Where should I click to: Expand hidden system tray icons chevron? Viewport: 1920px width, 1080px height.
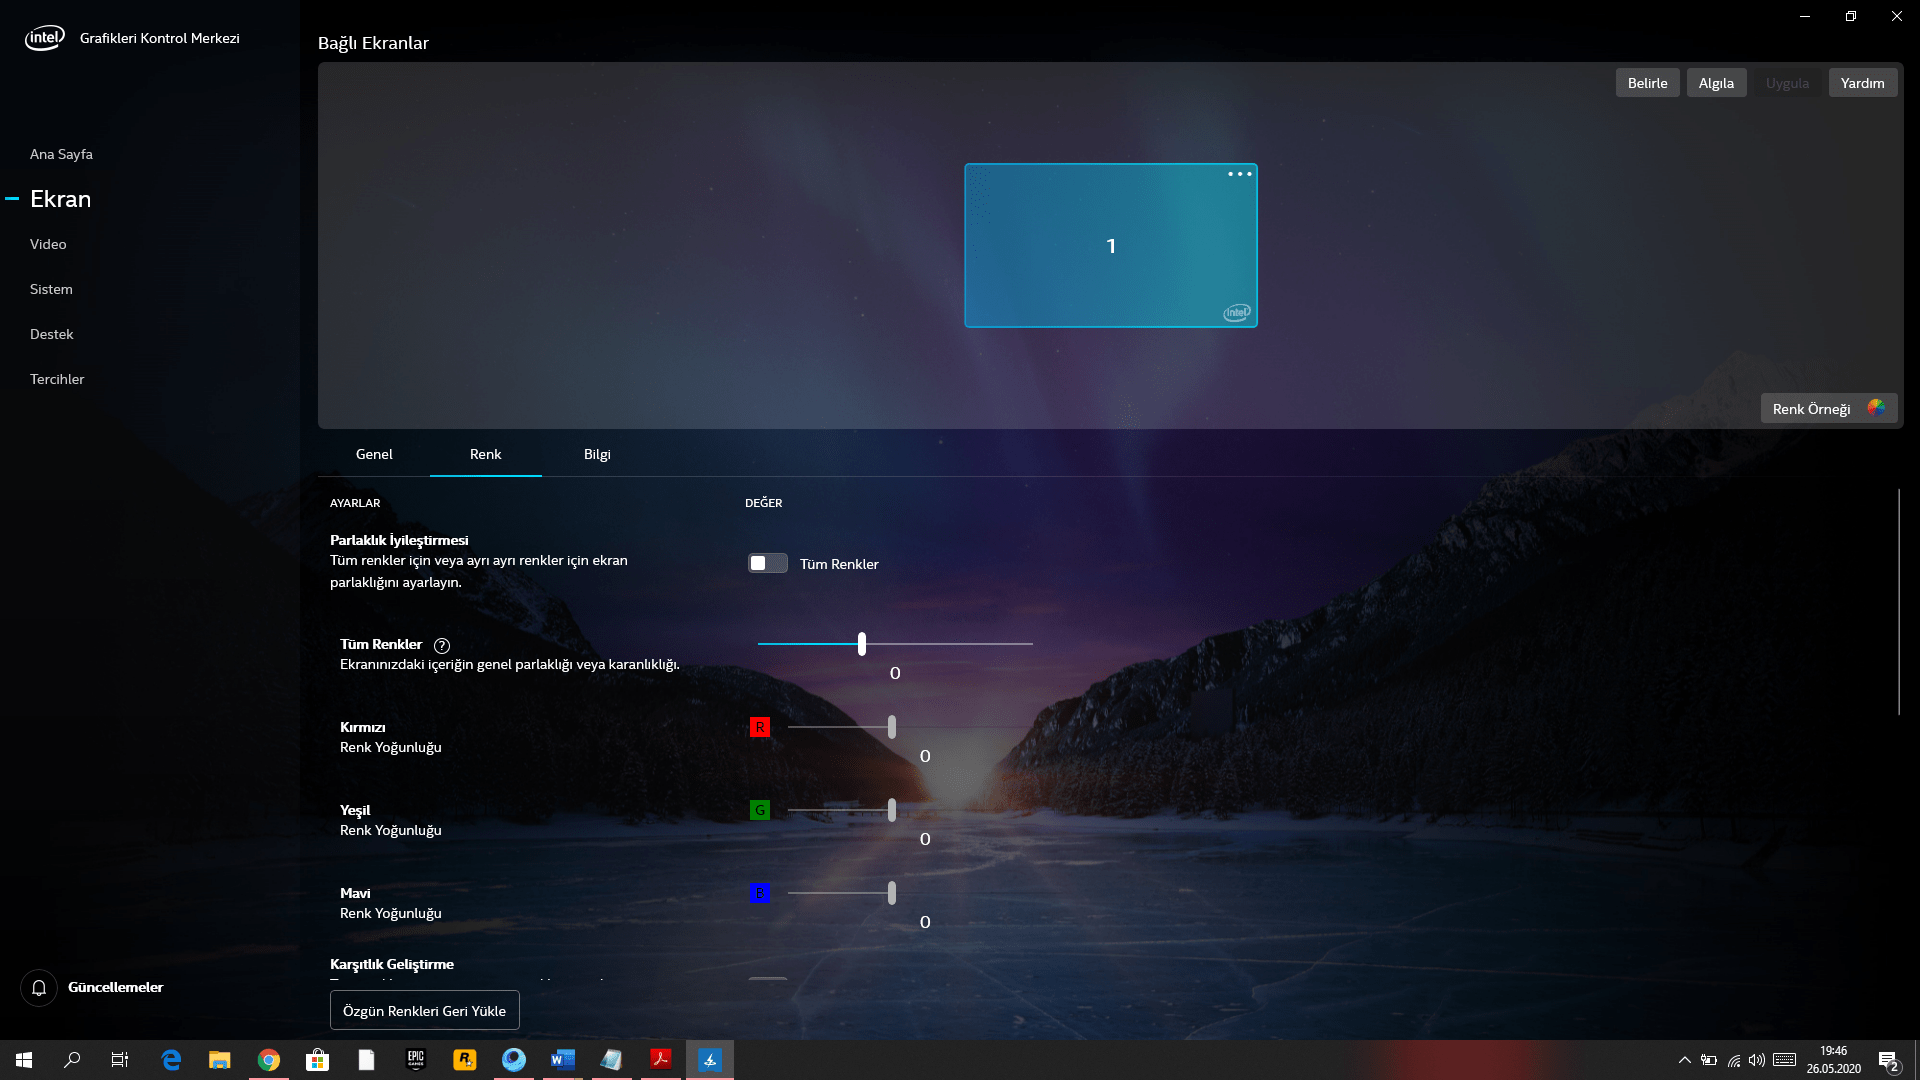click(x=1684, y=1060)
